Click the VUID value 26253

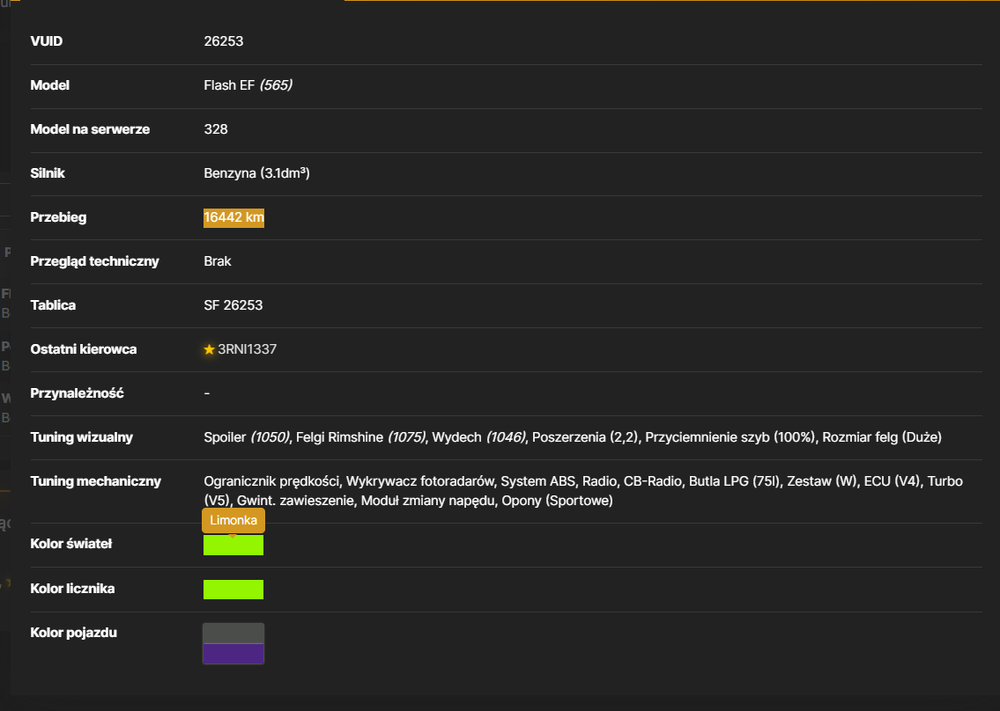click(x=224, y=41)
